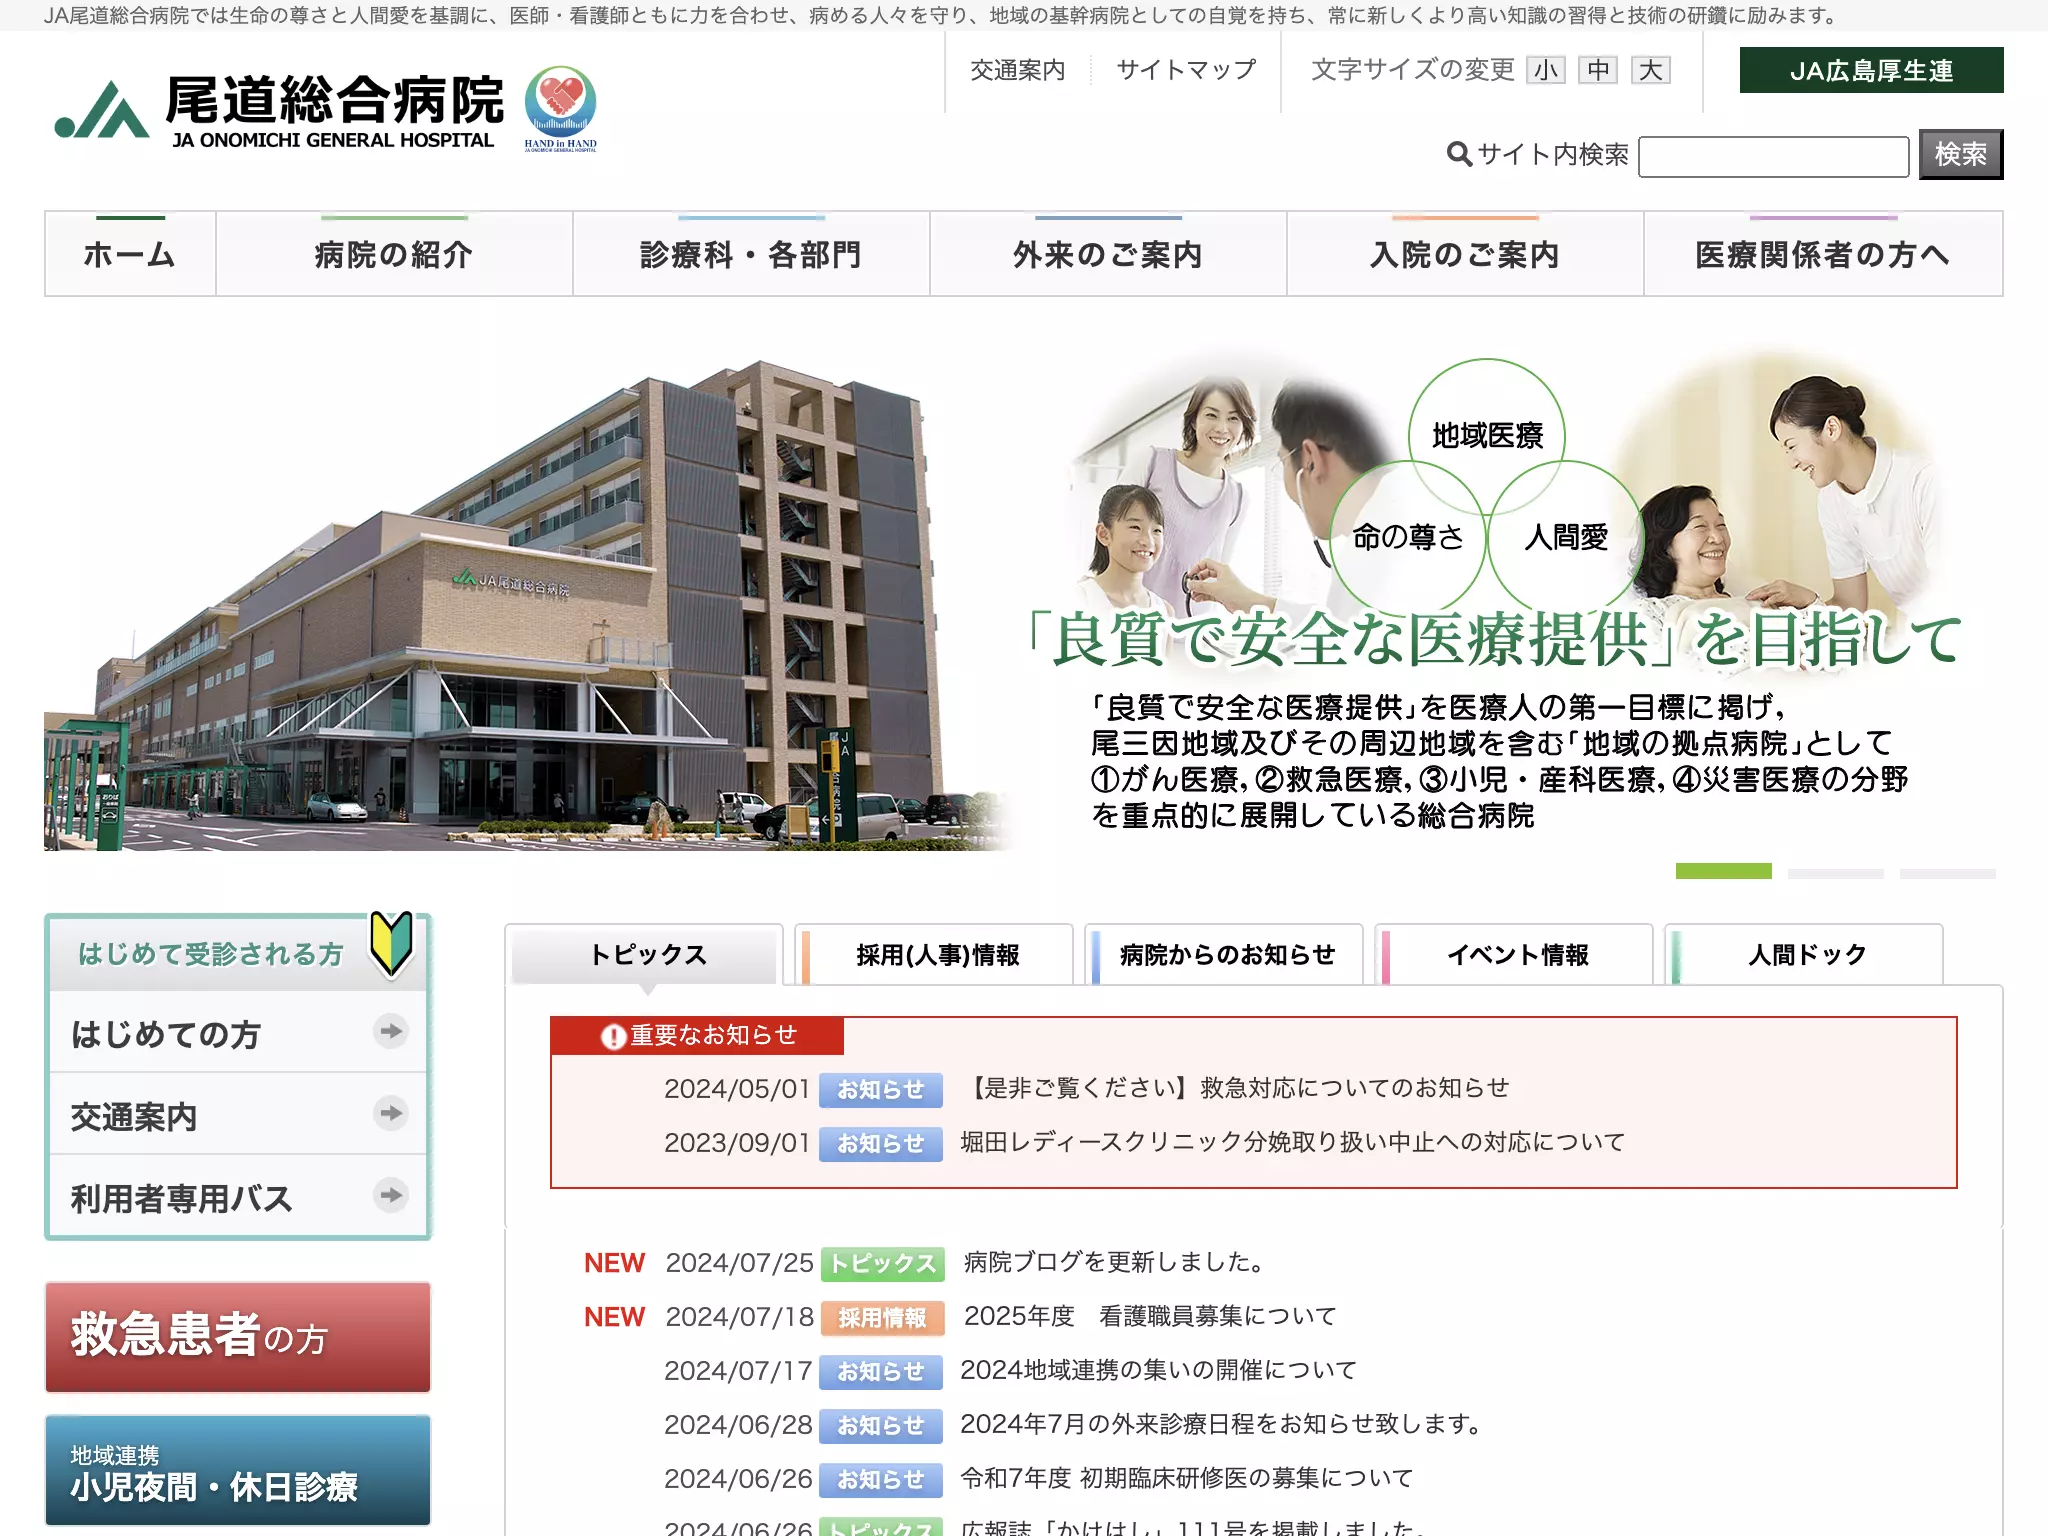Select the second slideshow indicator bar
Screen dimensions: 2048x1536
click(x=1835, y=873)
